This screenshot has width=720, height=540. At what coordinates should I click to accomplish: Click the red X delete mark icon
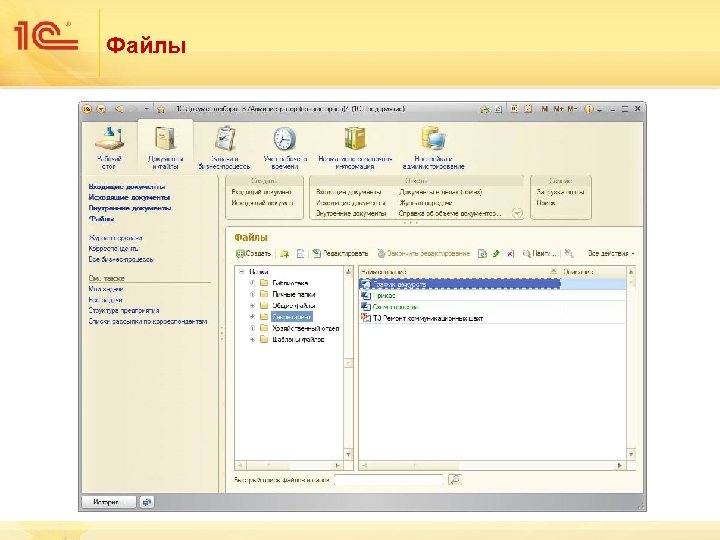coord(511,253)
